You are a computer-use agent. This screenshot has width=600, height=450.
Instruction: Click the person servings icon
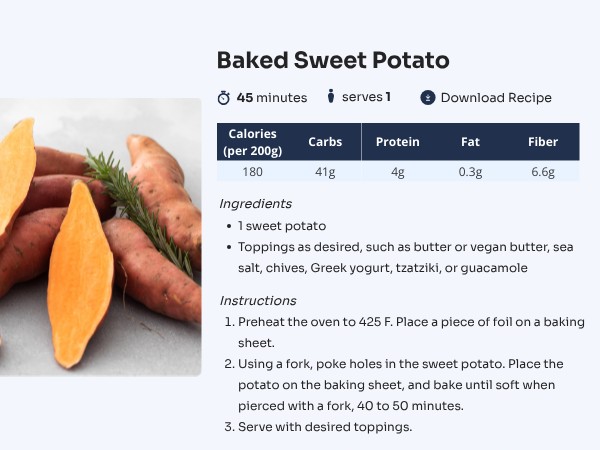330,97
